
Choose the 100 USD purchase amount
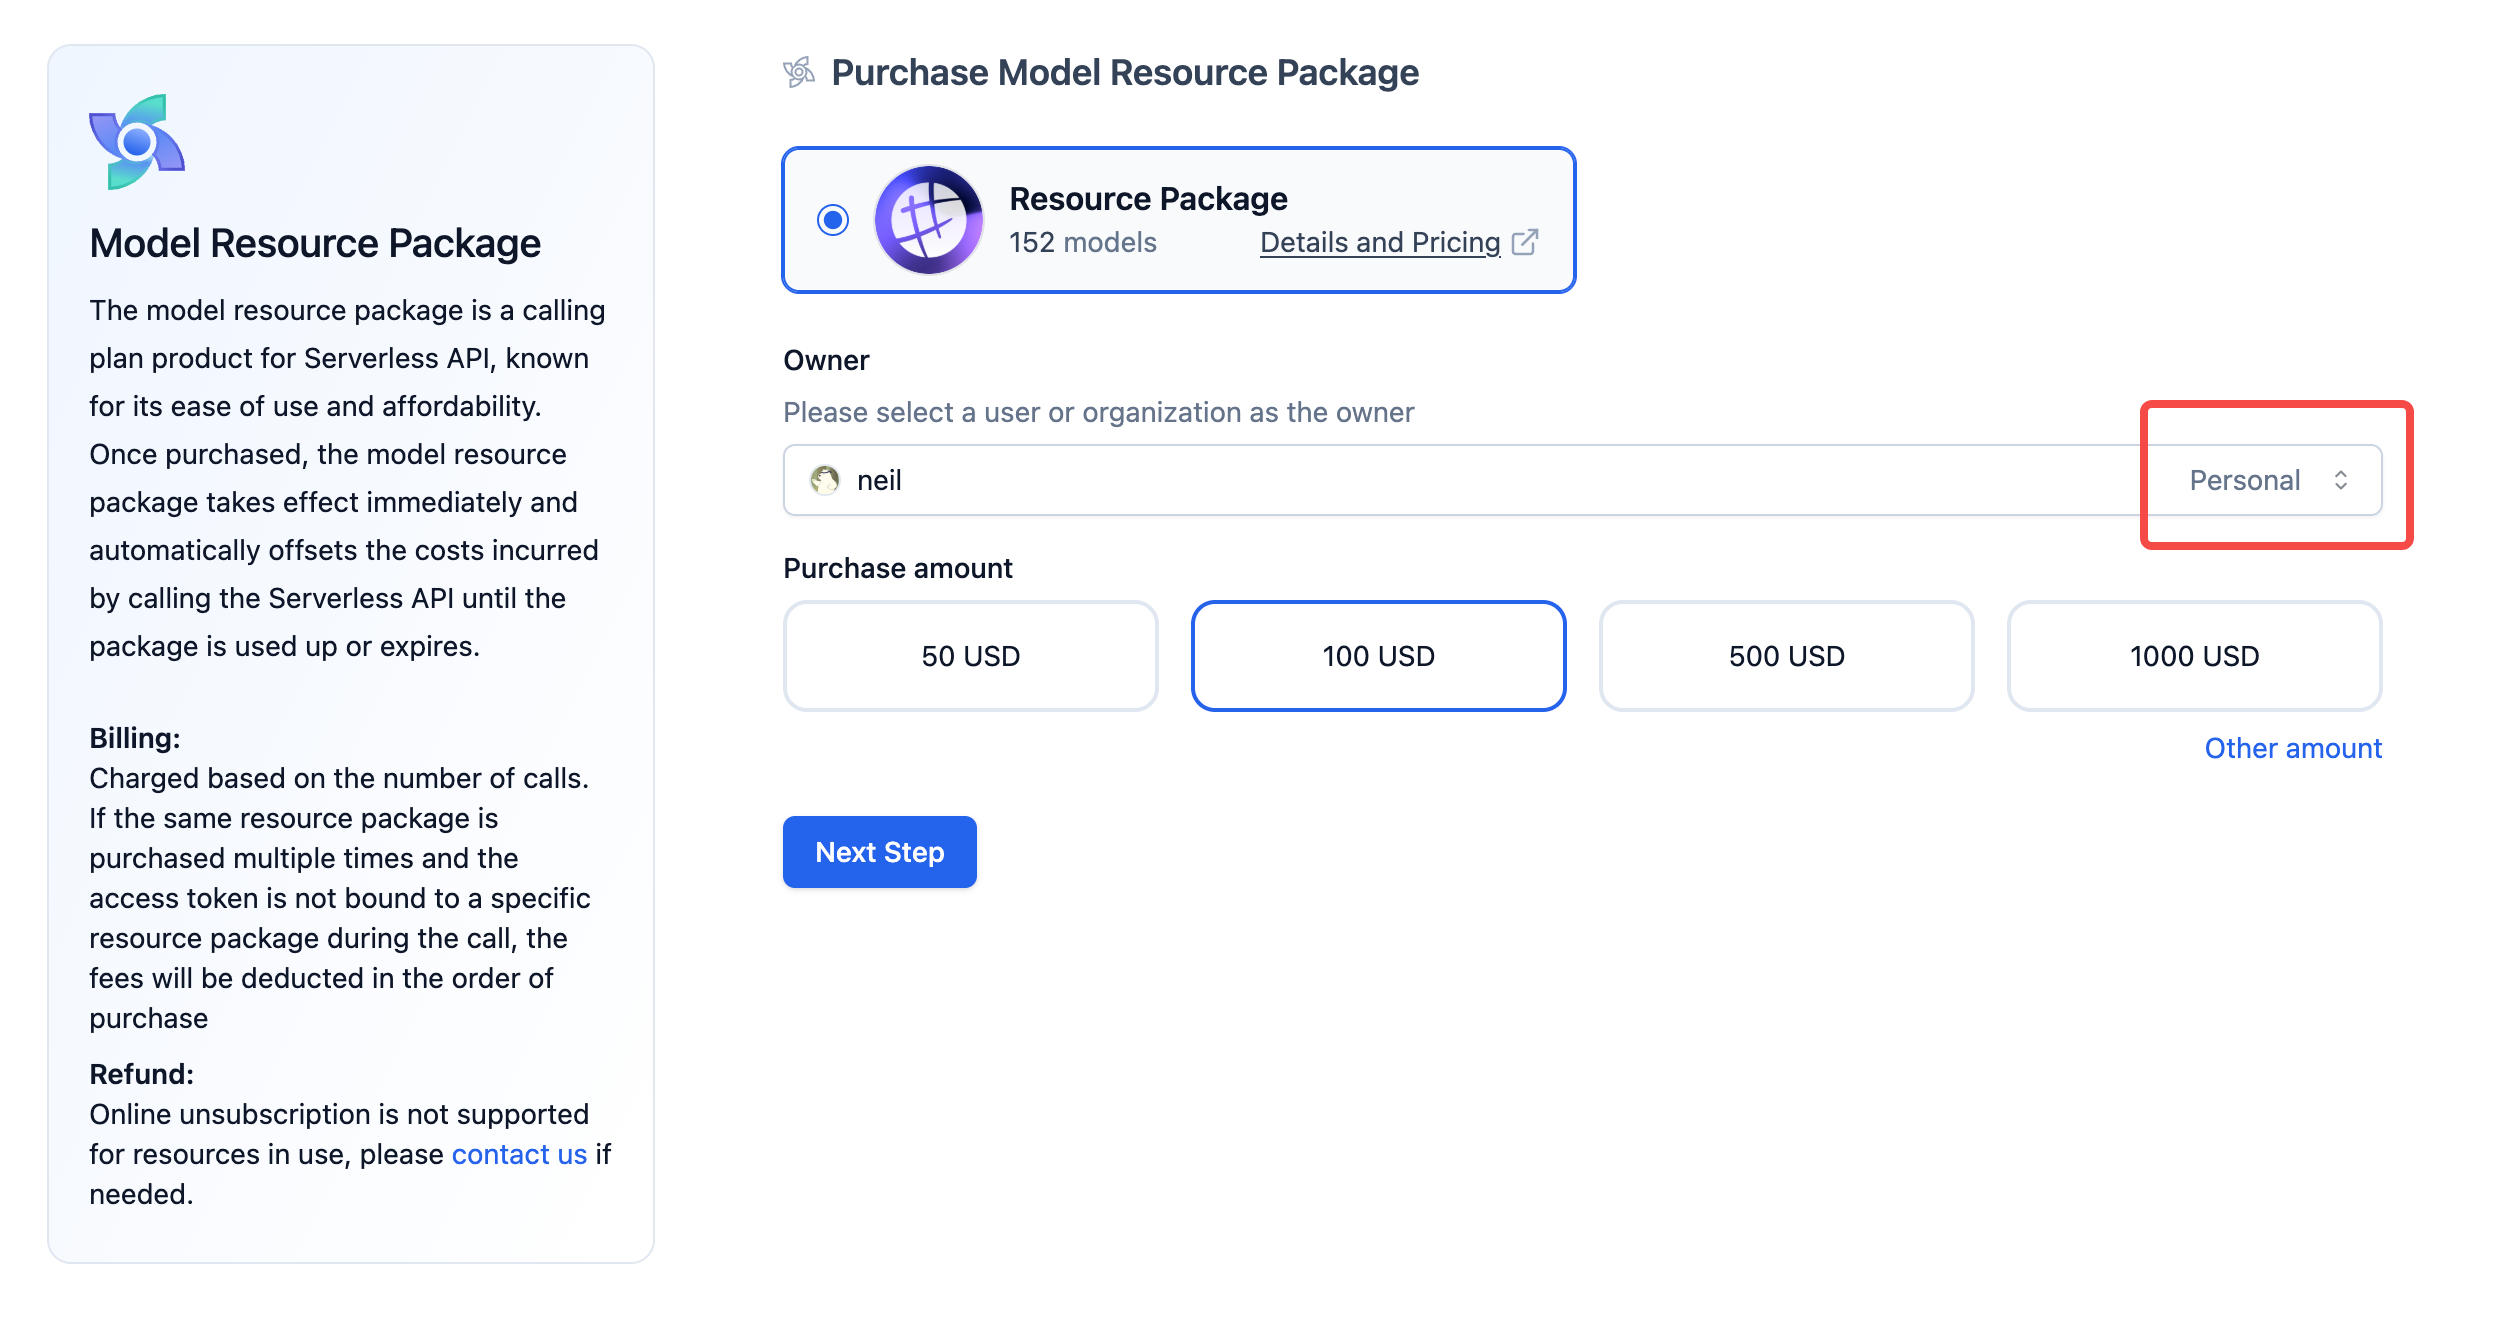(1378, 656)
